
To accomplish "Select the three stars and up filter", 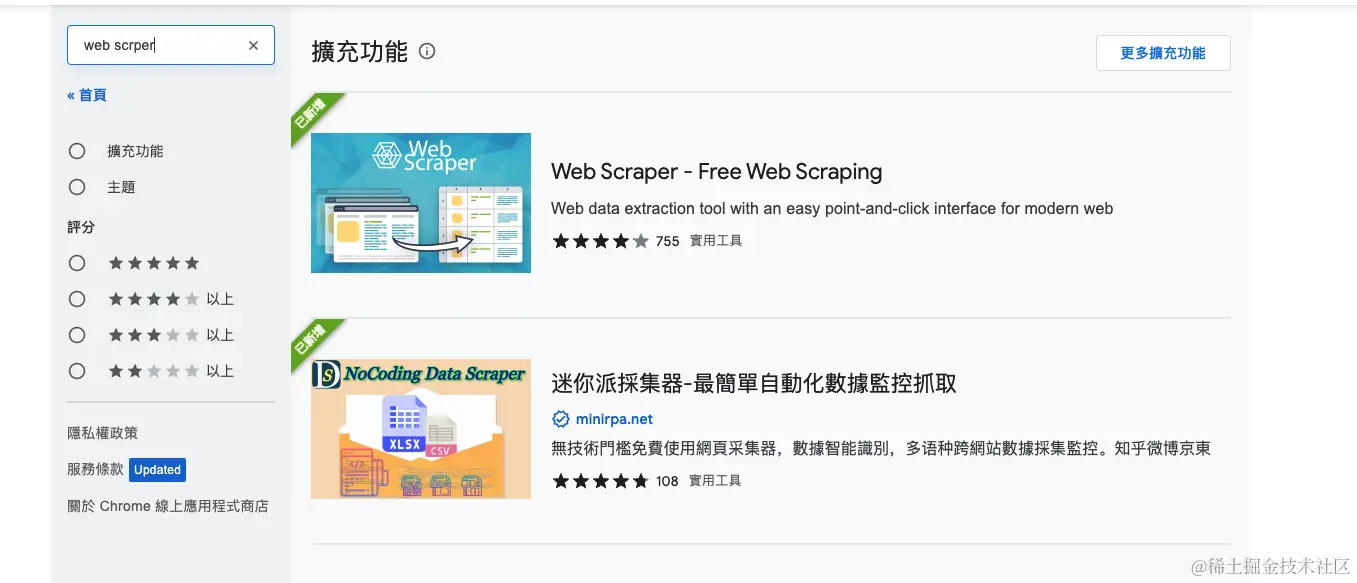I will pos(77,335).
